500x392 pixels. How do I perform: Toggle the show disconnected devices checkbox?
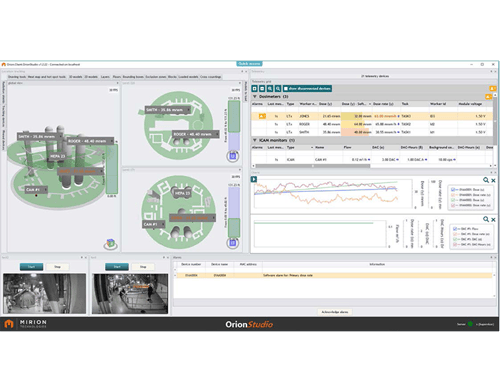pos(286,88)
